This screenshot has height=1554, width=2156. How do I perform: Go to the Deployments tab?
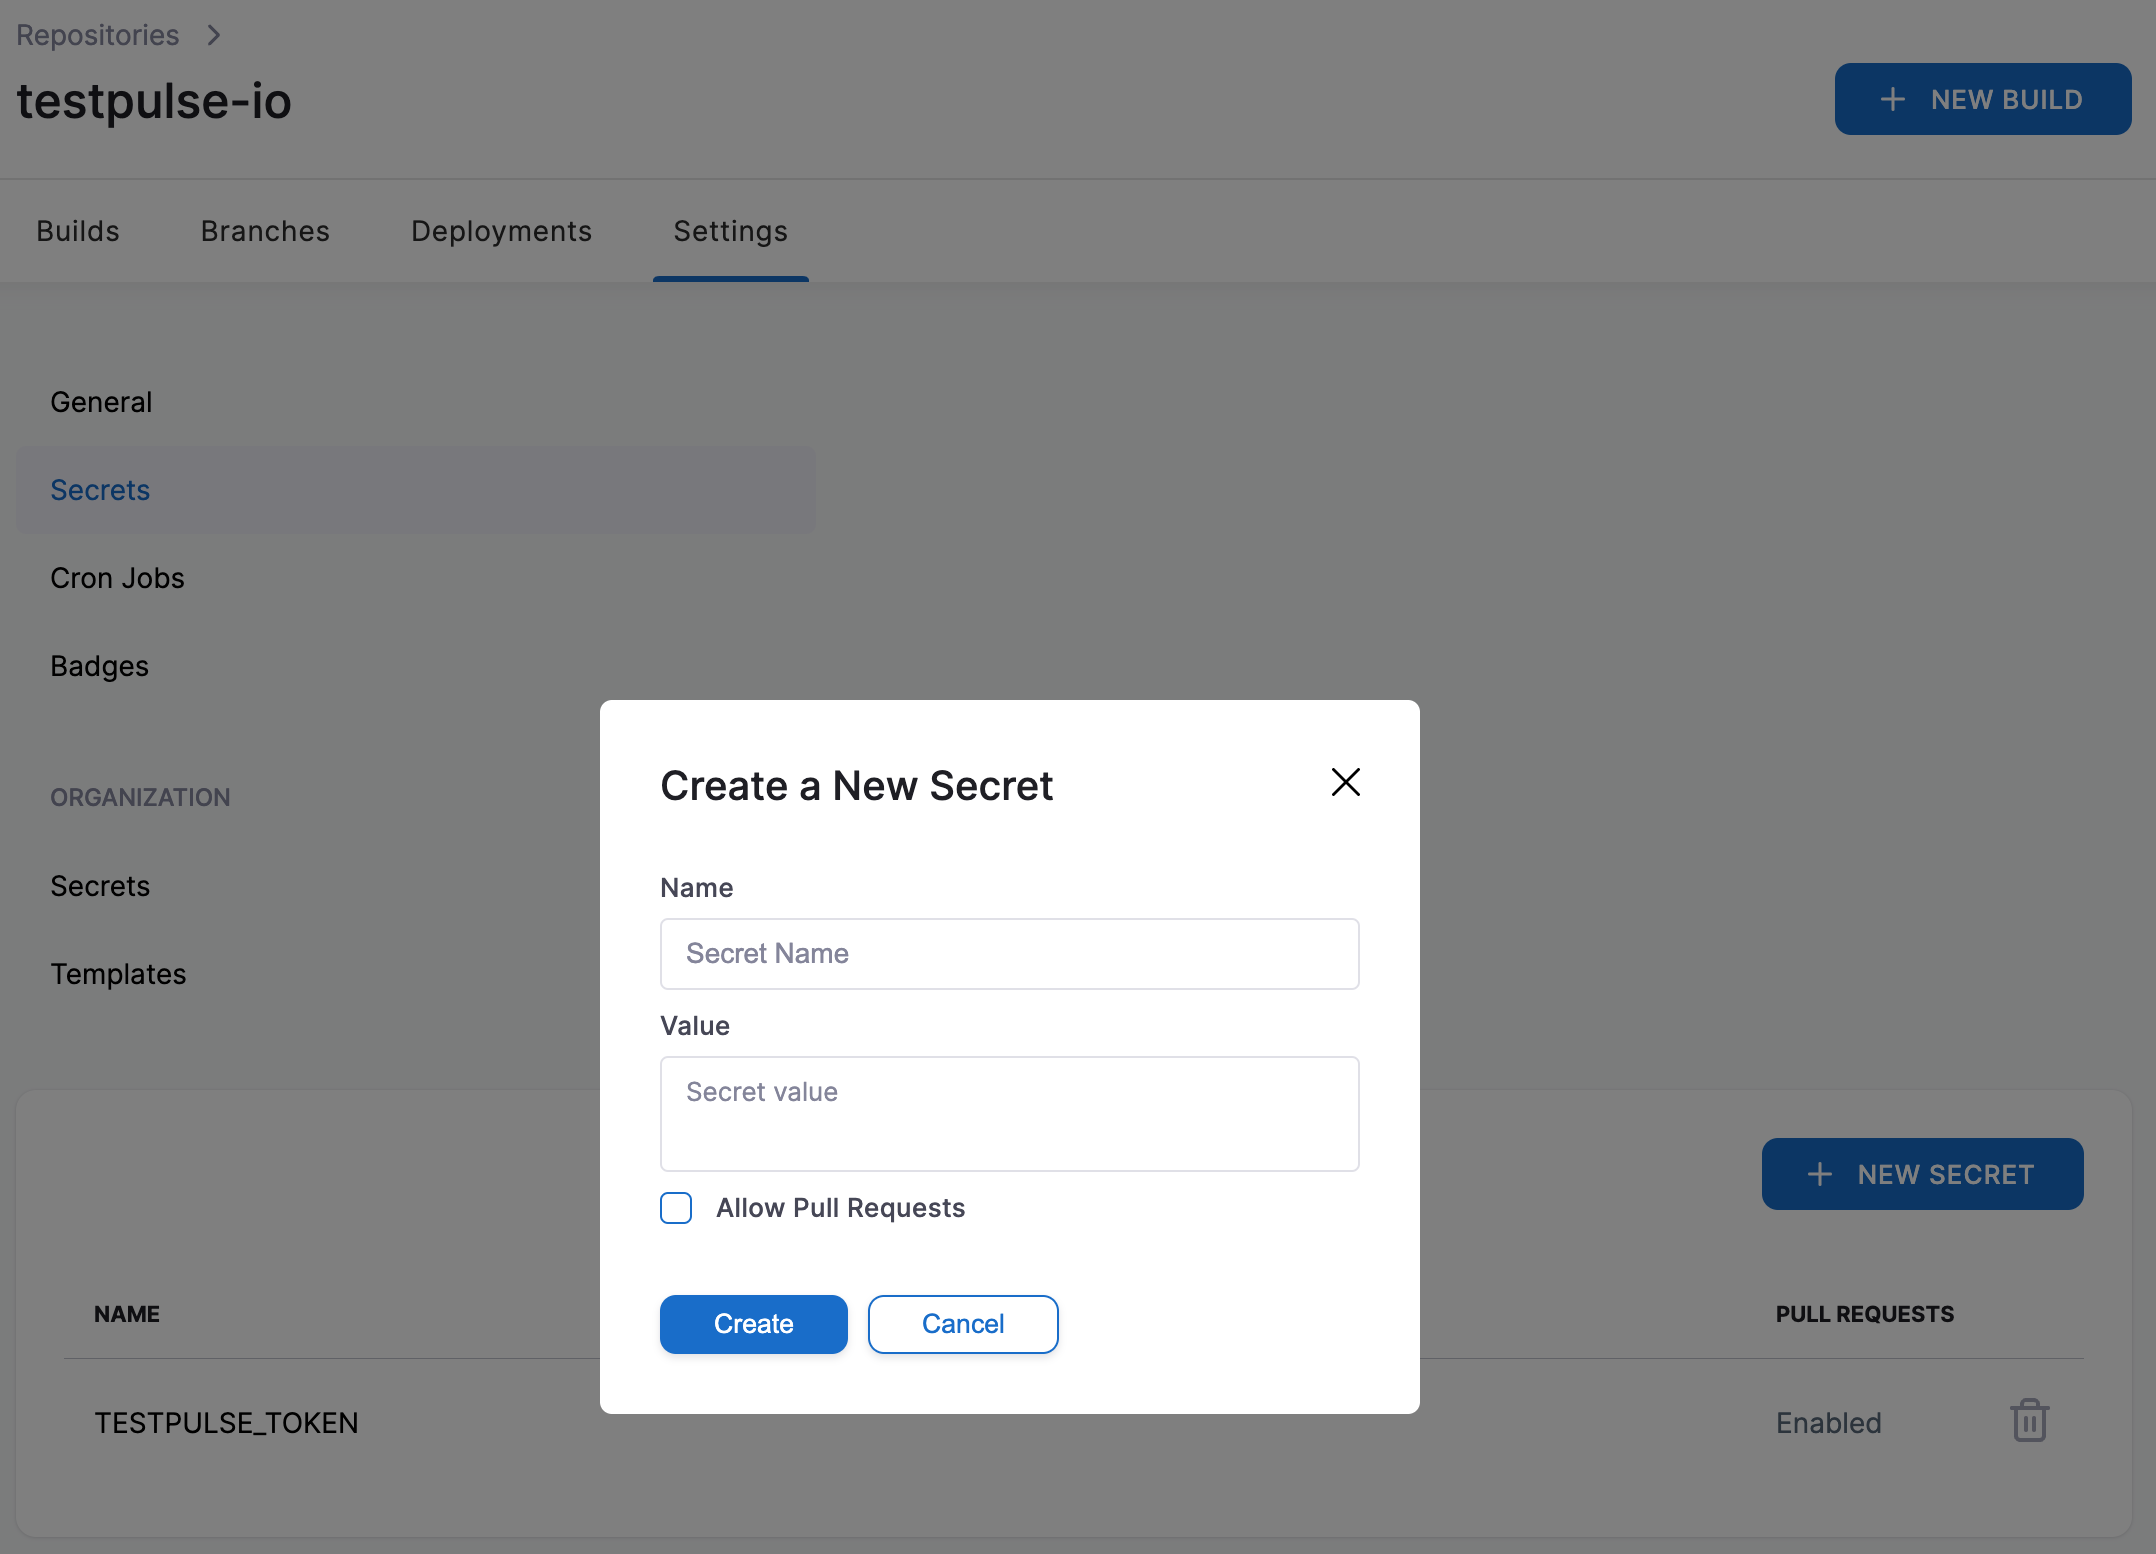pyautogui.click(x=501, y=231)
